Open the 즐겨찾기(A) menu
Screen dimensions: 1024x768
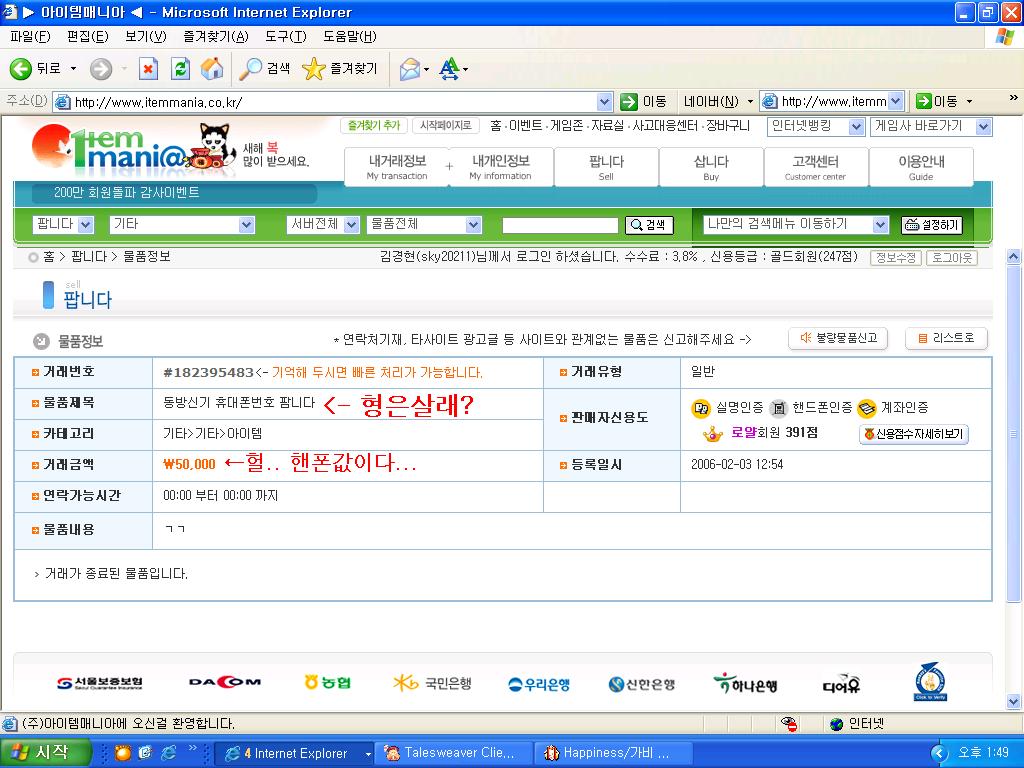tap(215, 37)
